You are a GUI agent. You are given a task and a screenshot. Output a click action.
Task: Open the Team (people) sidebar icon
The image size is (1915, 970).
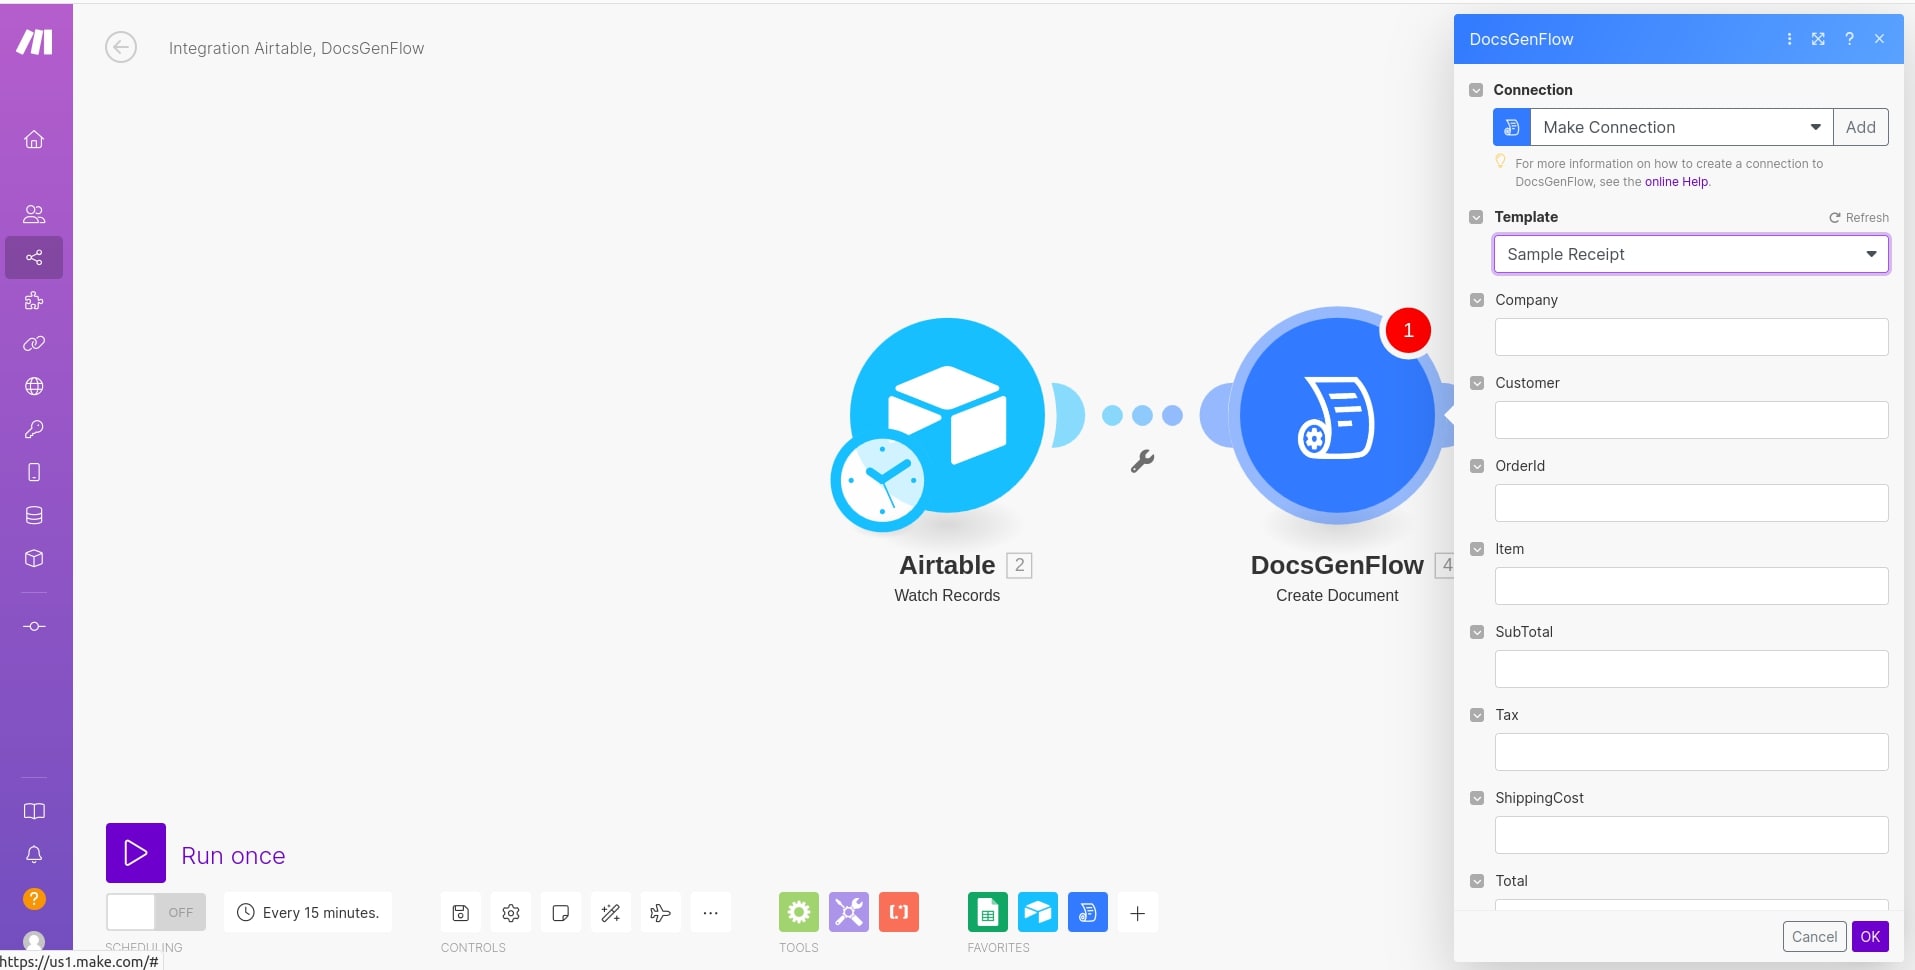[x=34, y=214]
